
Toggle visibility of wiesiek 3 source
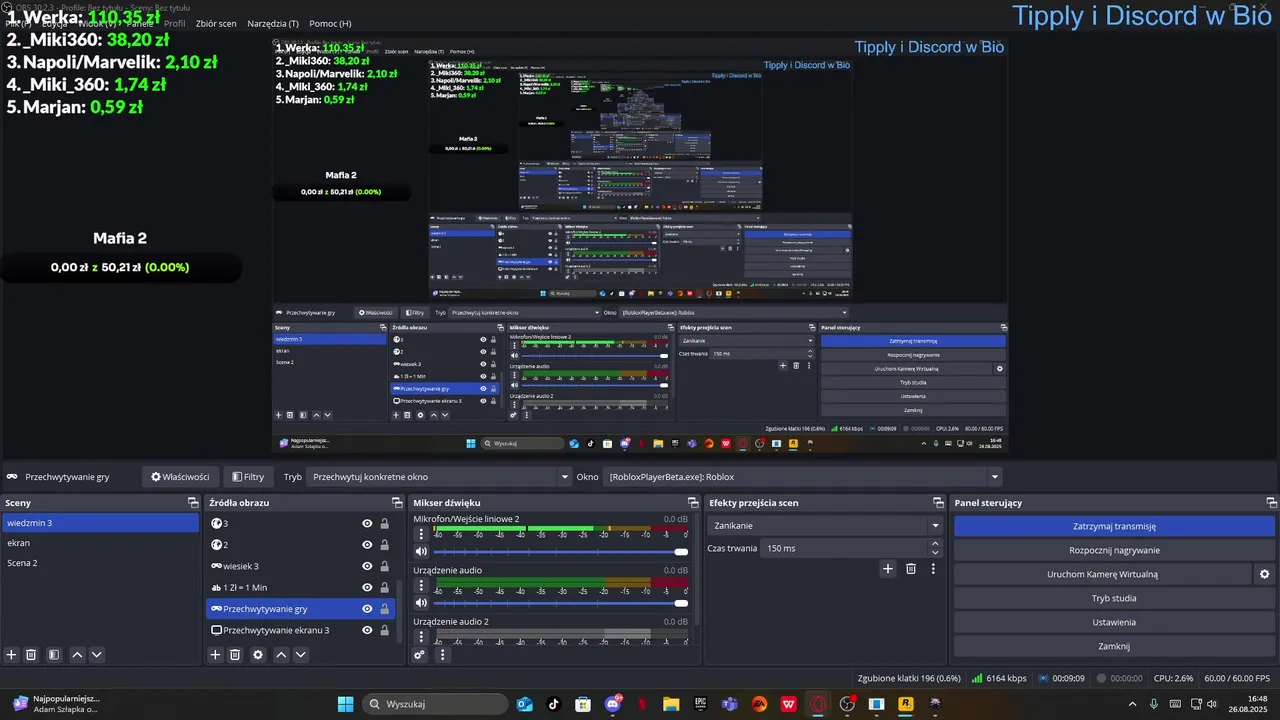click(x=367, y=566)
